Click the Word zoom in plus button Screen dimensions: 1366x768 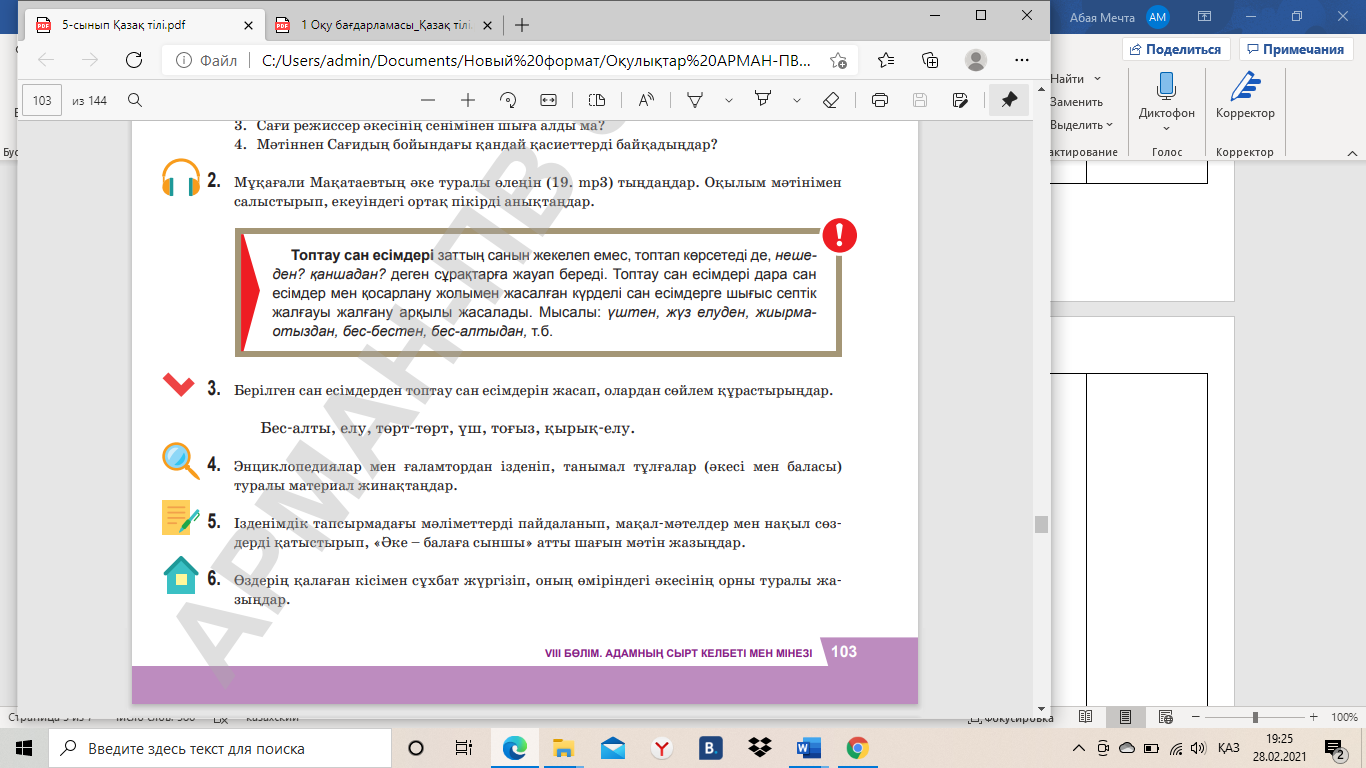pos(1312,717)
